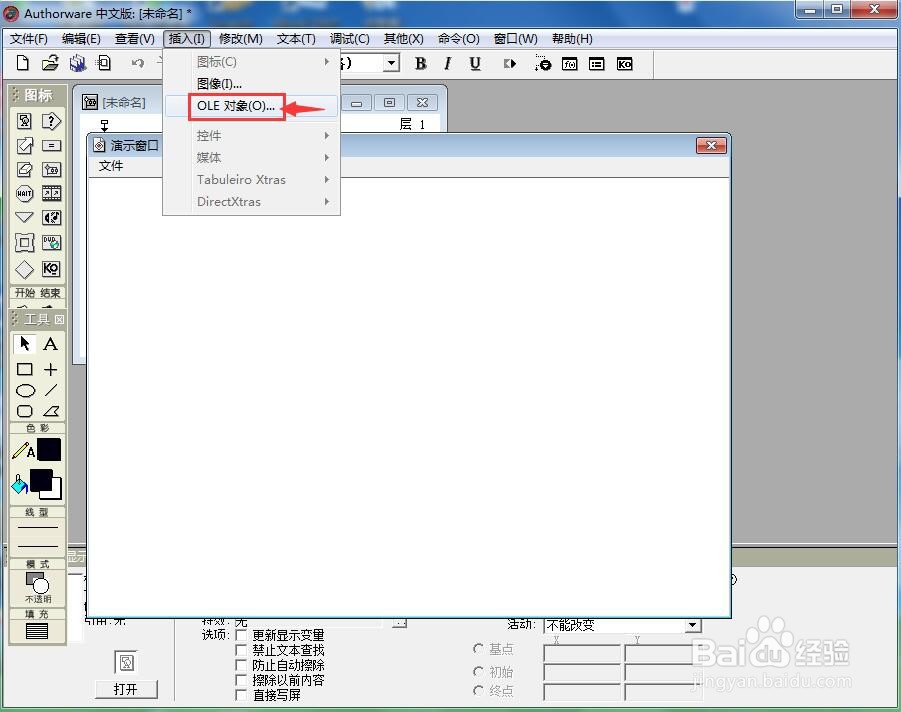This screenshot has width=901, height=712.
Task: Select the Knowledge Object KO palette icon
Action: pos(51,269)
